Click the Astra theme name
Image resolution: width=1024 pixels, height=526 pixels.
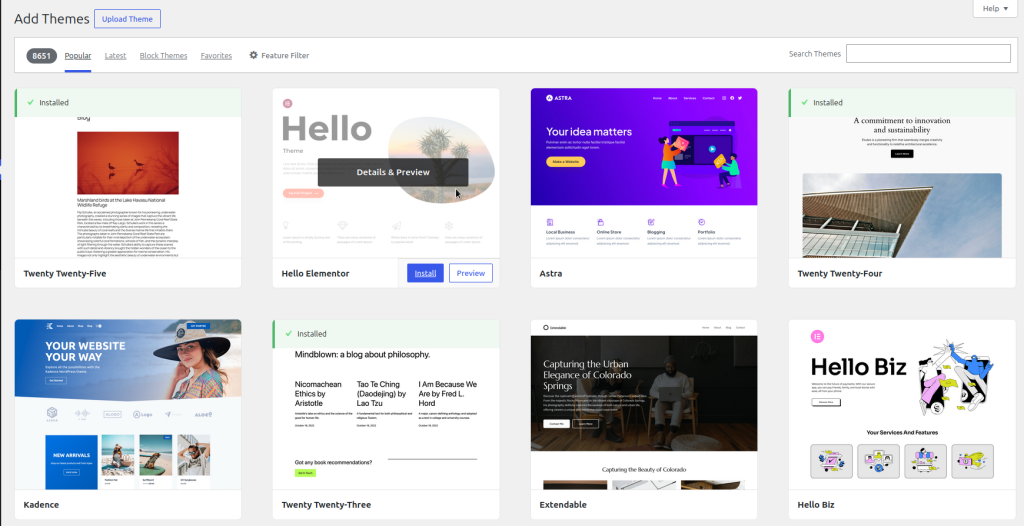point(551,274)
